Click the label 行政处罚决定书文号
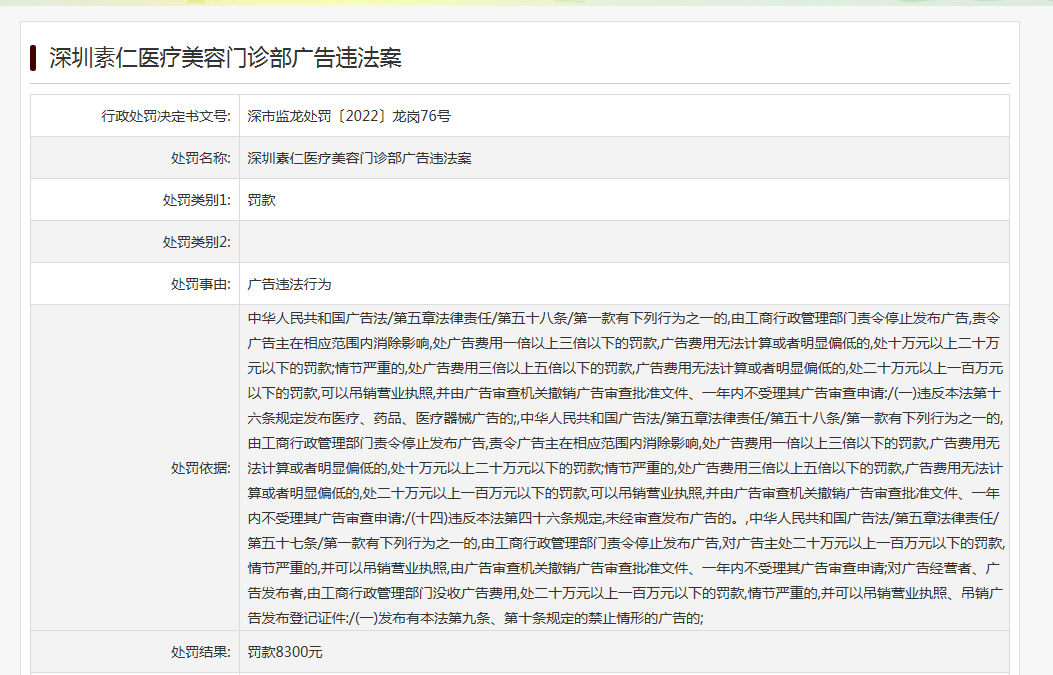 [166, 116]
